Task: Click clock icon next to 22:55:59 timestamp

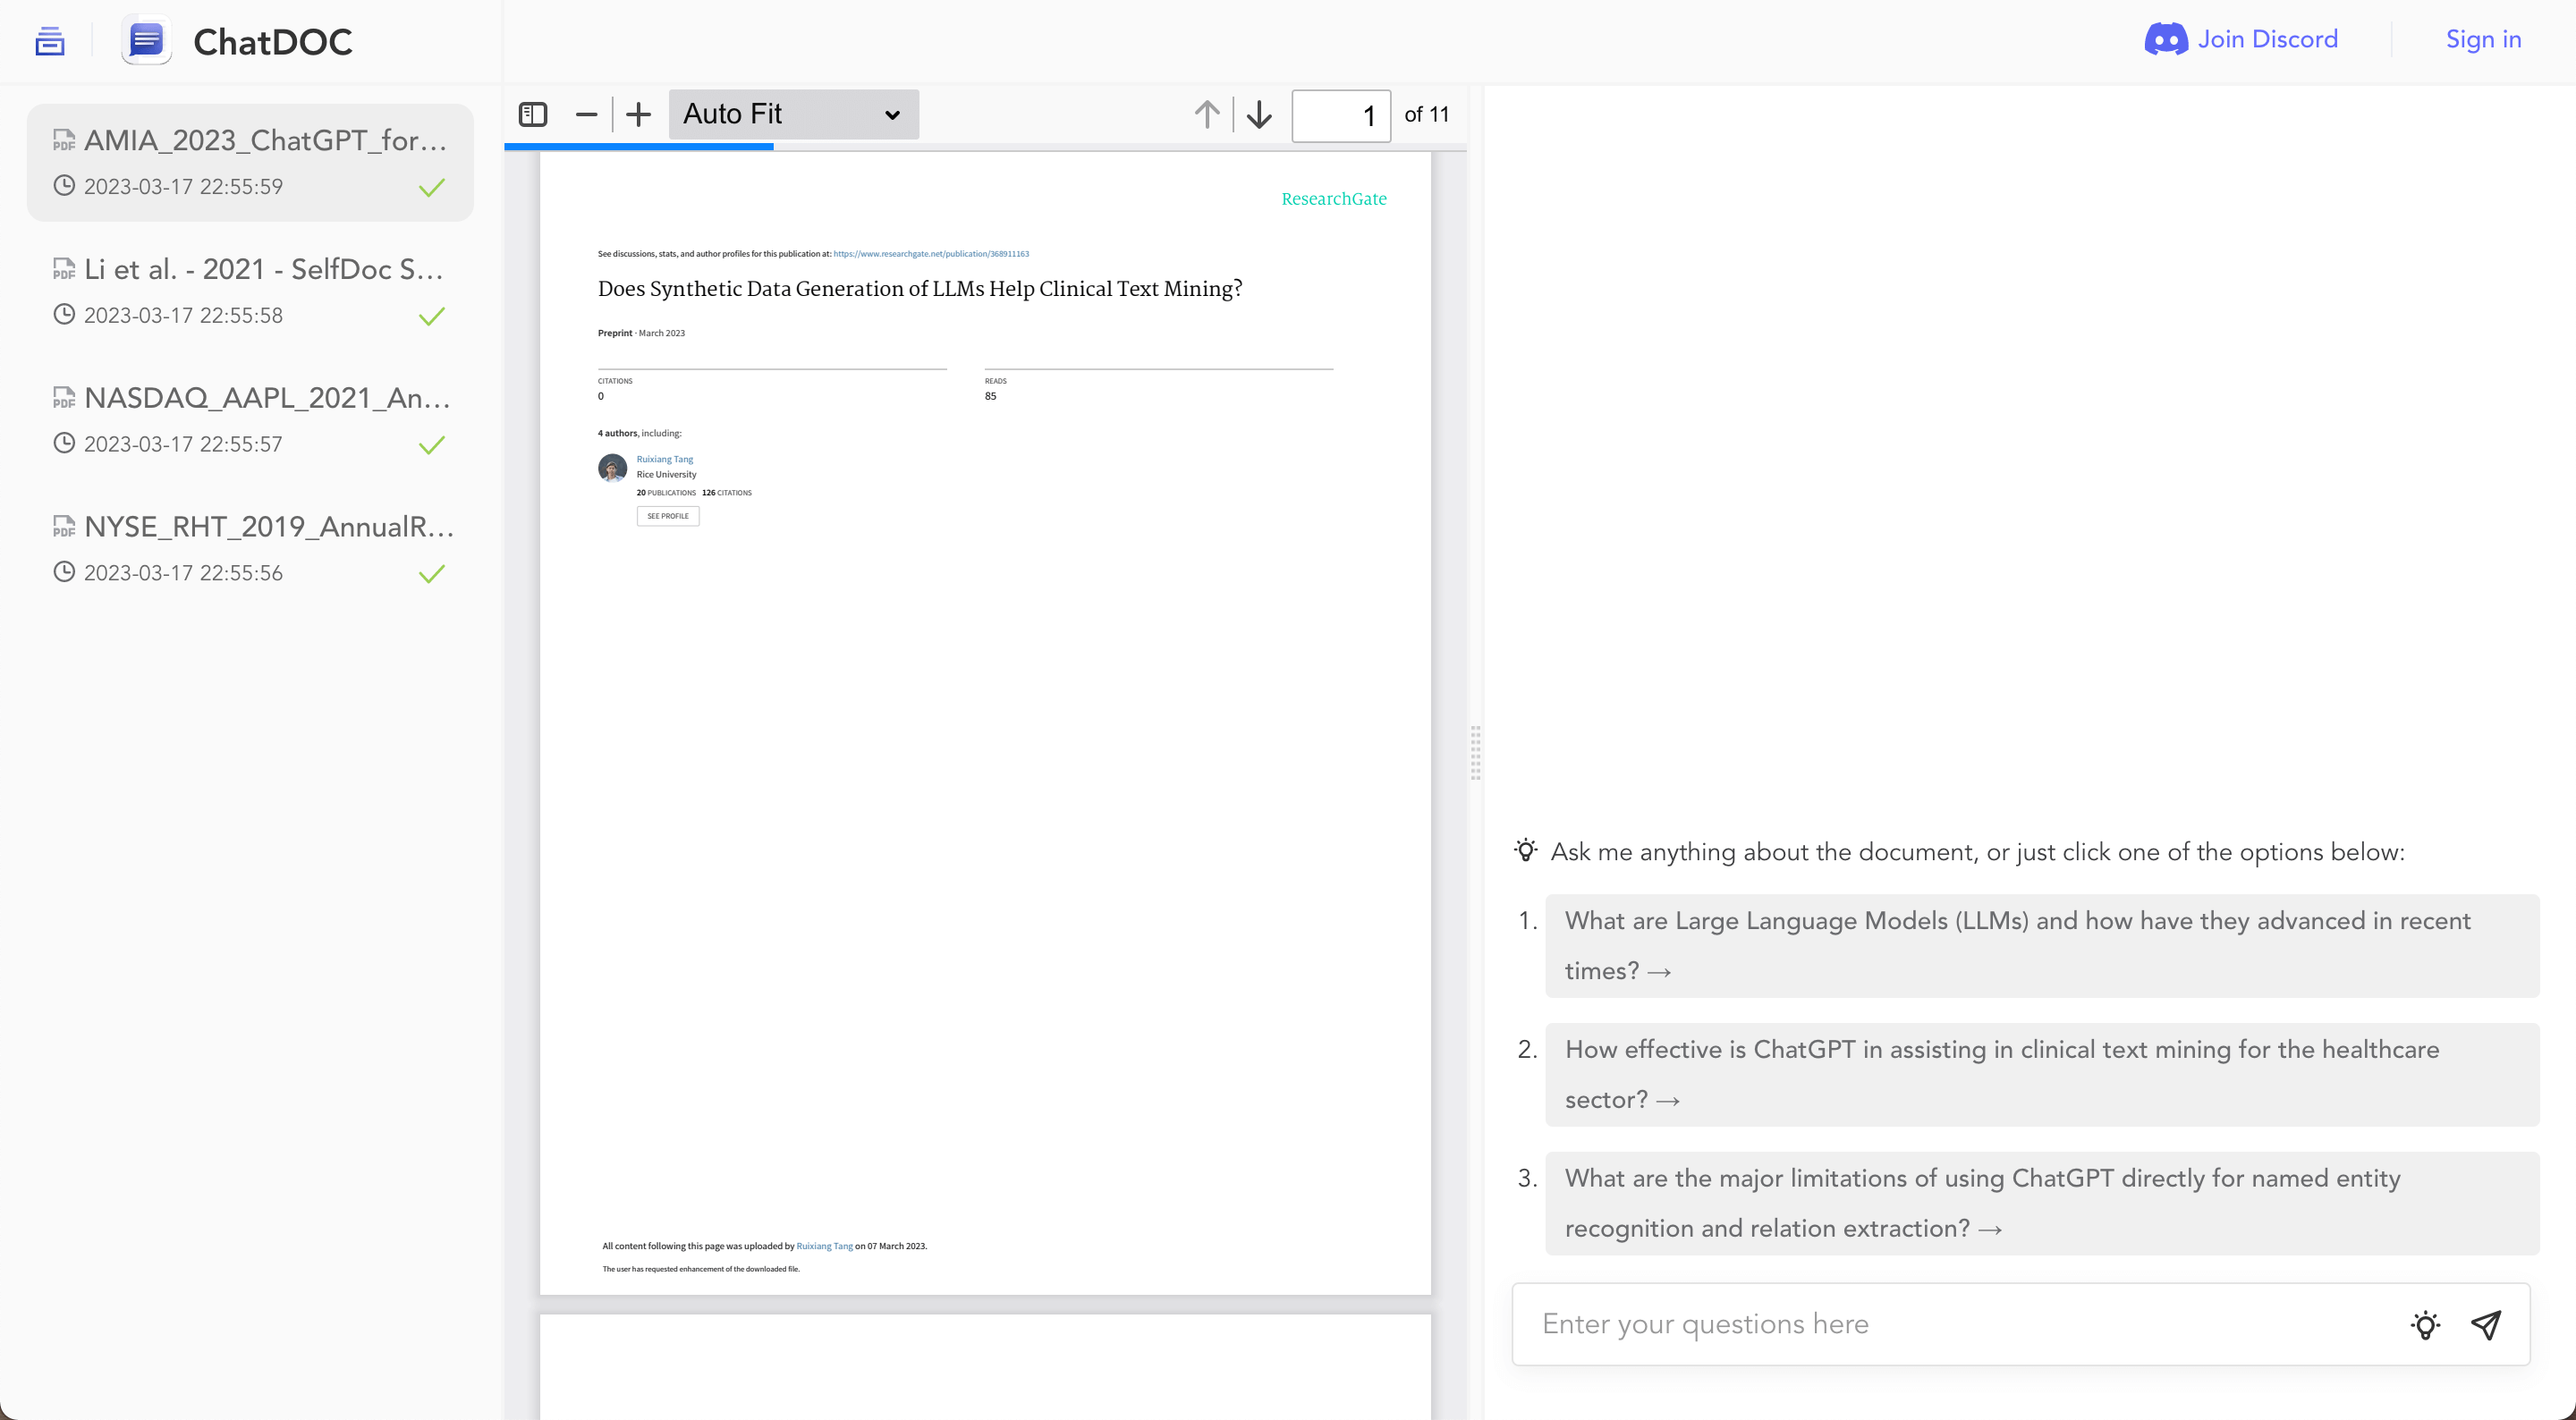Action: [64, 186]
